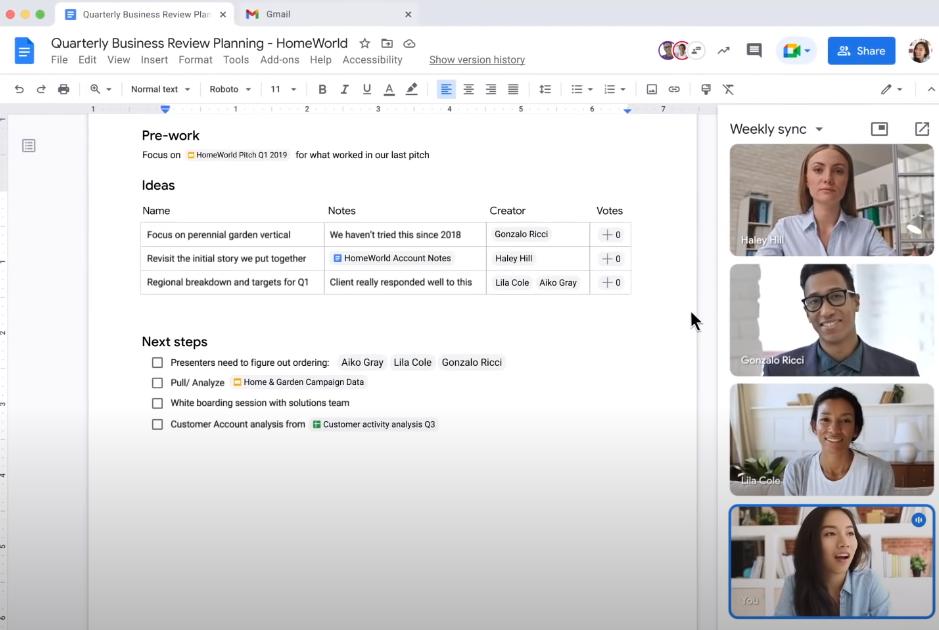Open the Roboto font dropdown

click(230, 89)
